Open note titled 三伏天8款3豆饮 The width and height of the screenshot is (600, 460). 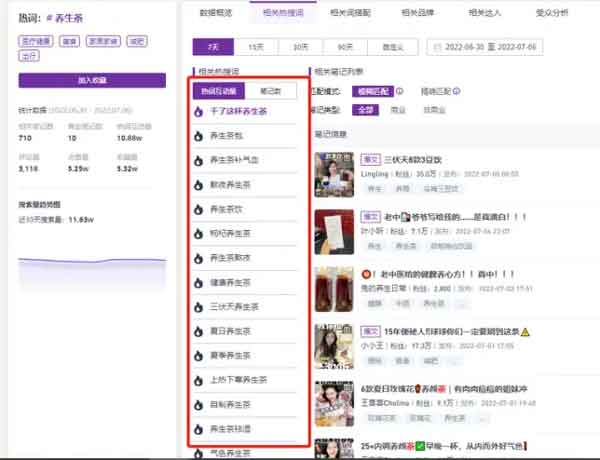[x=413, y=160]
